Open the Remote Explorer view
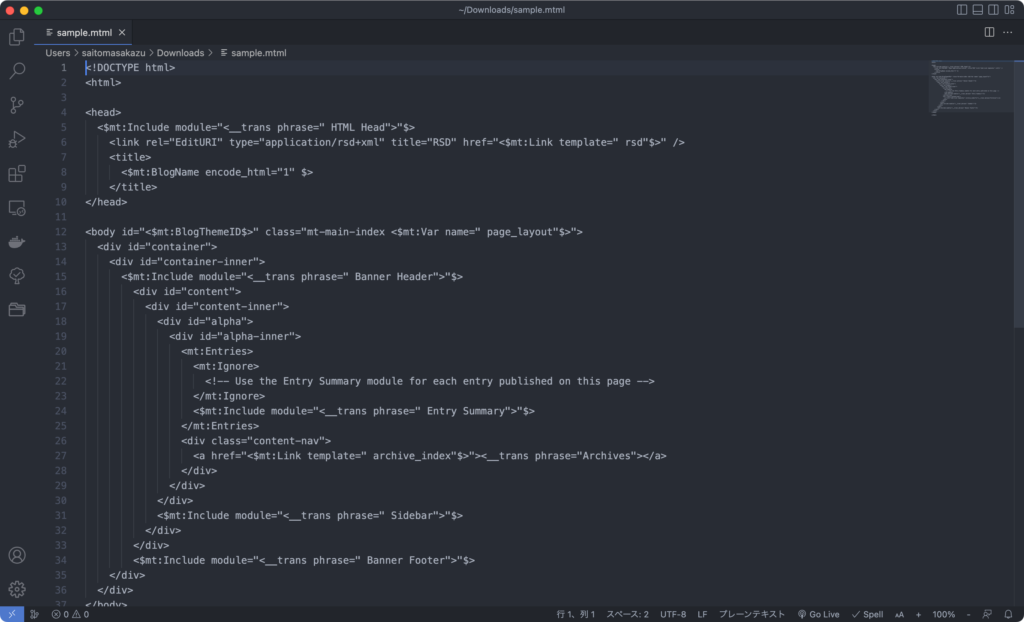This screenshot has width=1024, height=622. (16, 207)
